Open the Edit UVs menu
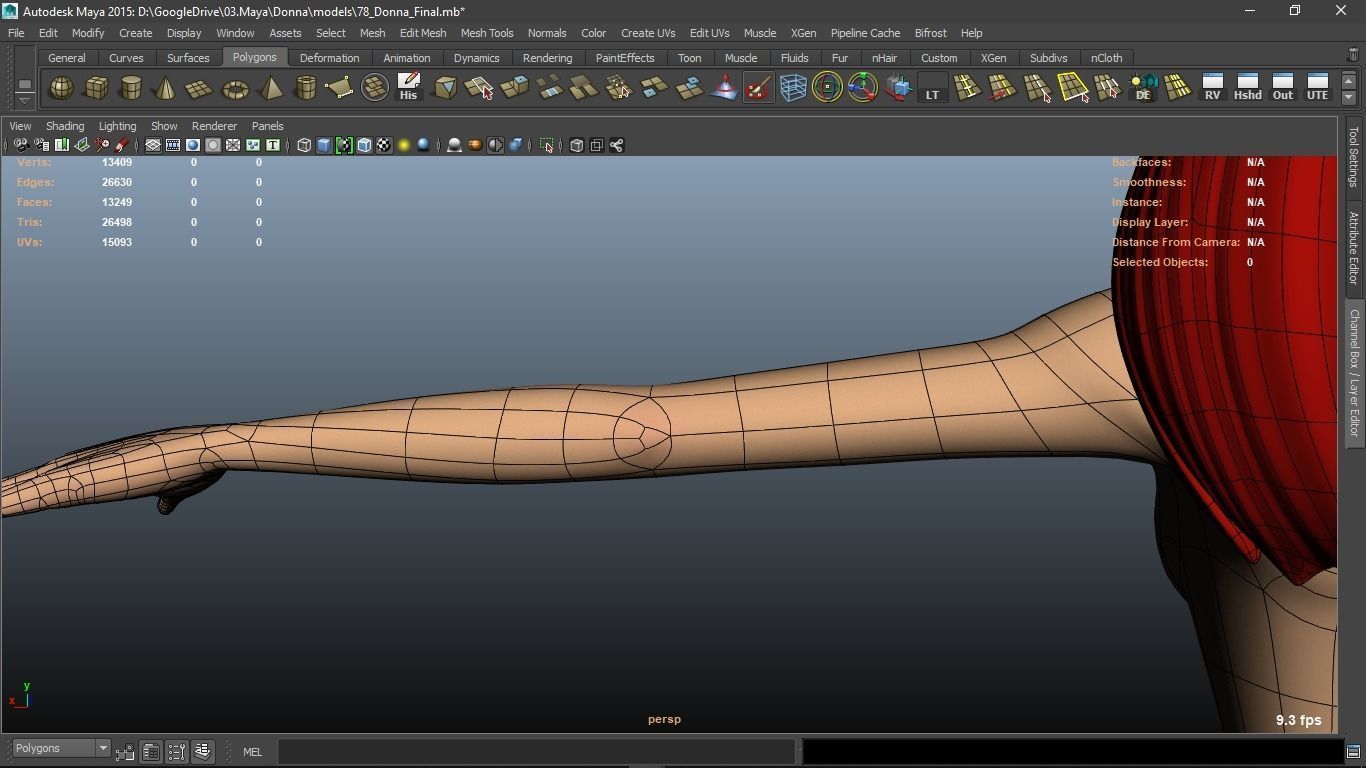Image resolution: width=1366 pixels, height=768 pixels. [x=709, y=33]
